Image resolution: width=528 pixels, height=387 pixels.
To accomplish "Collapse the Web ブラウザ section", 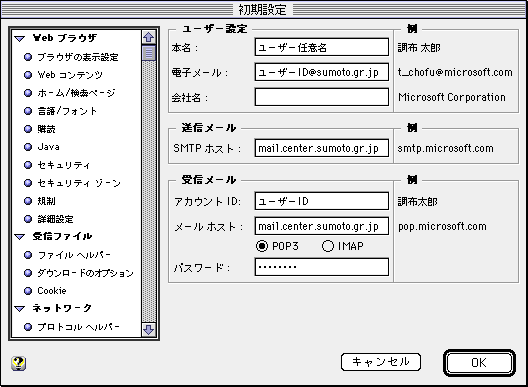I will [20, 39].
